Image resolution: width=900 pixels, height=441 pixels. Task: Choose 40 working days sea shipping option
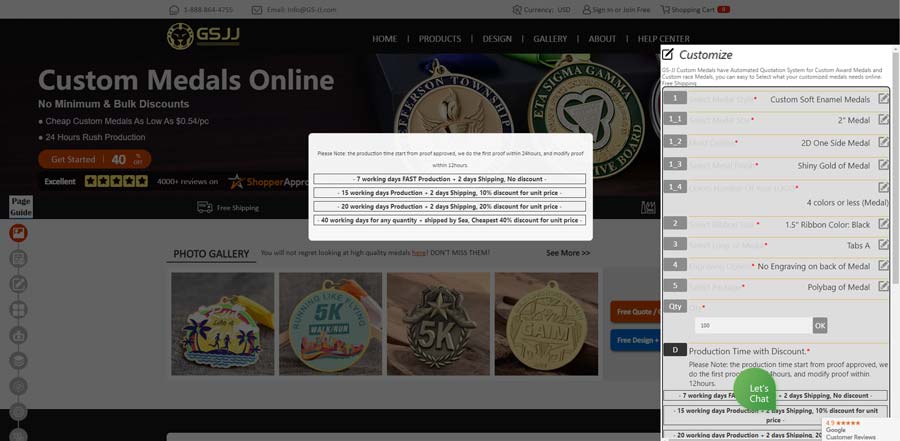point(449,220)
